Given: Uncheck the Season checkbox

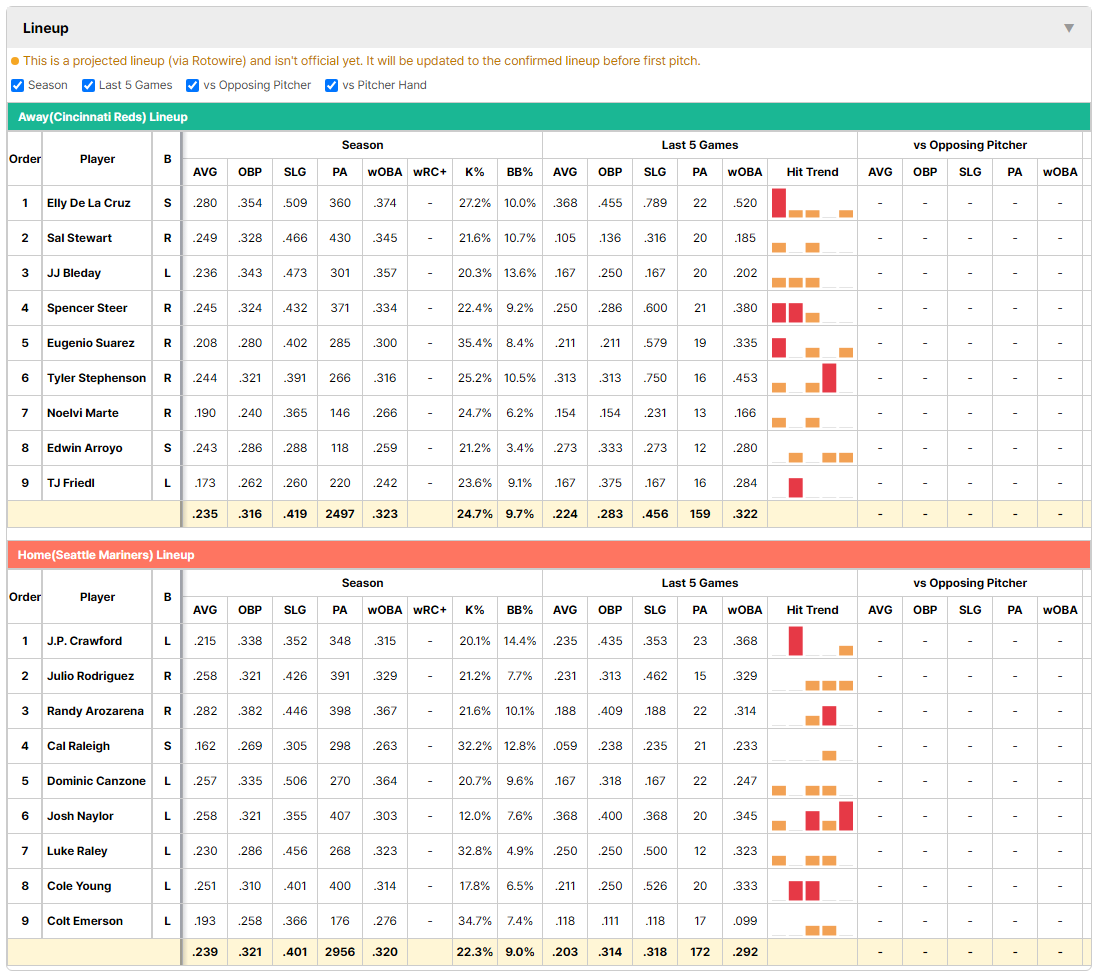Looking at the screenshot, I should [18, 85].
